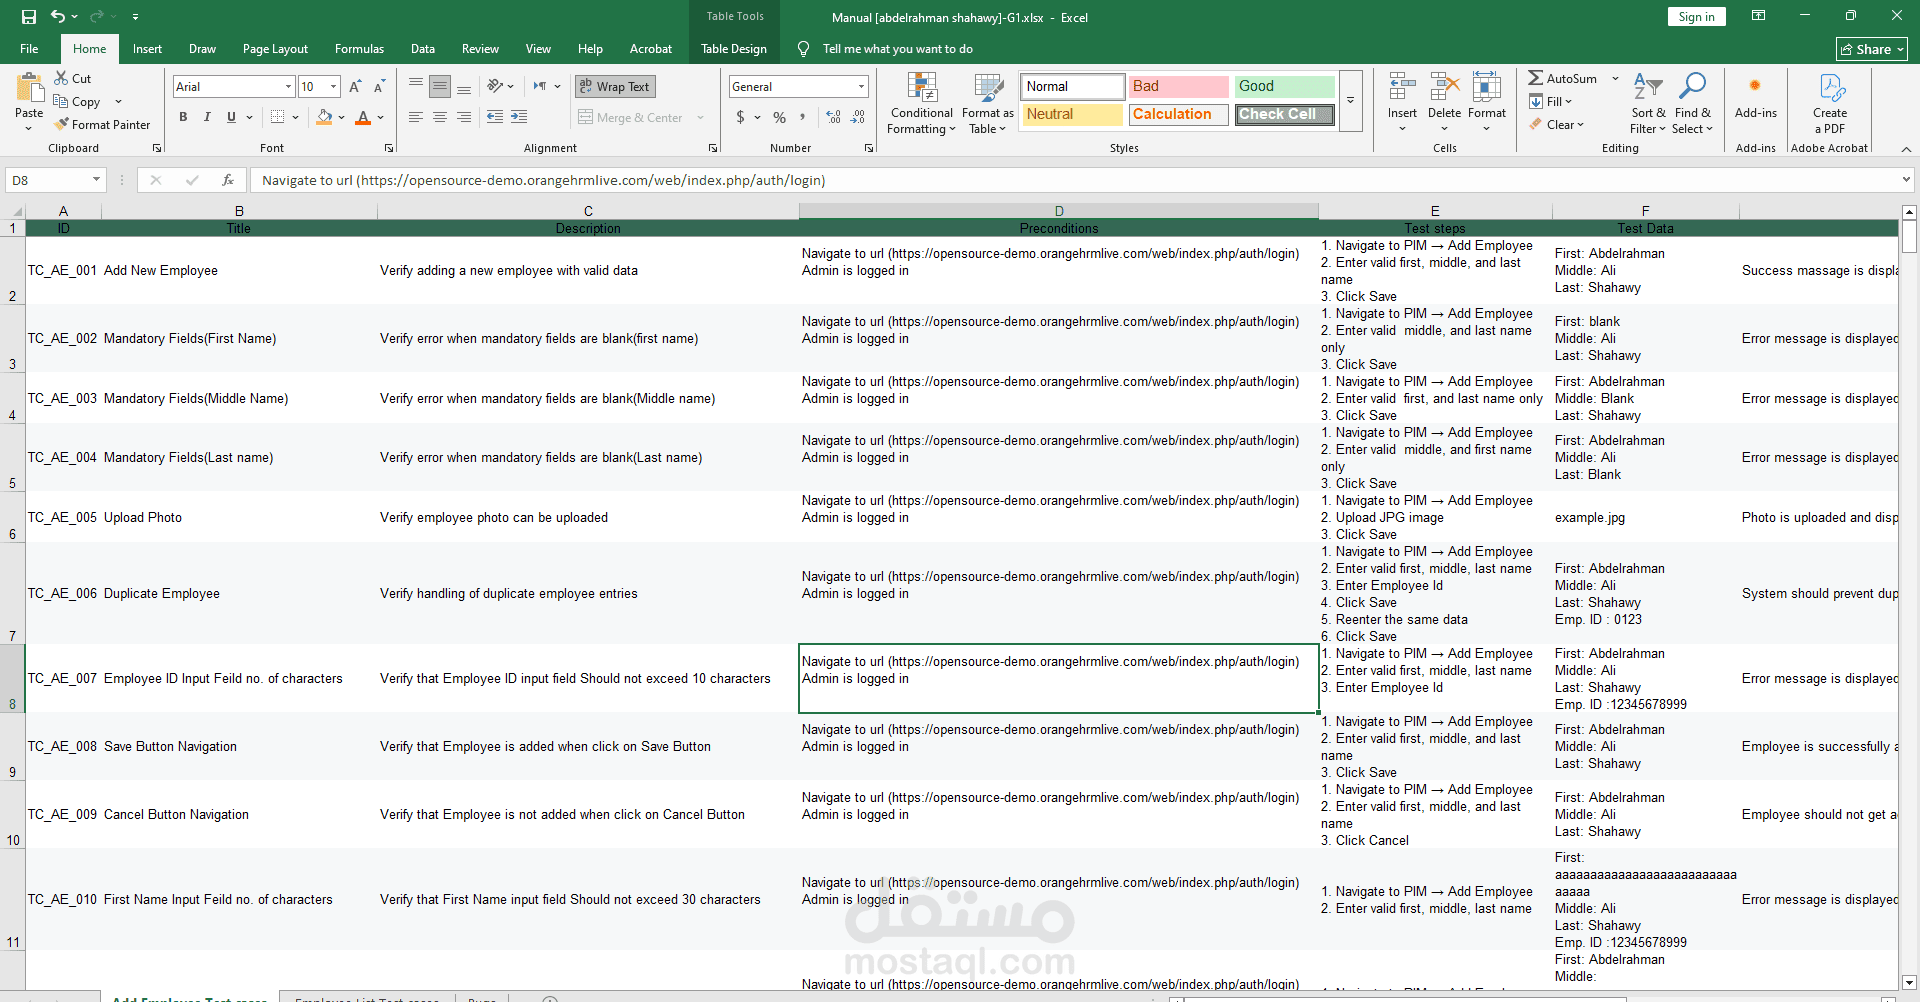Increase the font size
The width and height of the screenshot is (1920, 1002).
[x=355, y=87]
